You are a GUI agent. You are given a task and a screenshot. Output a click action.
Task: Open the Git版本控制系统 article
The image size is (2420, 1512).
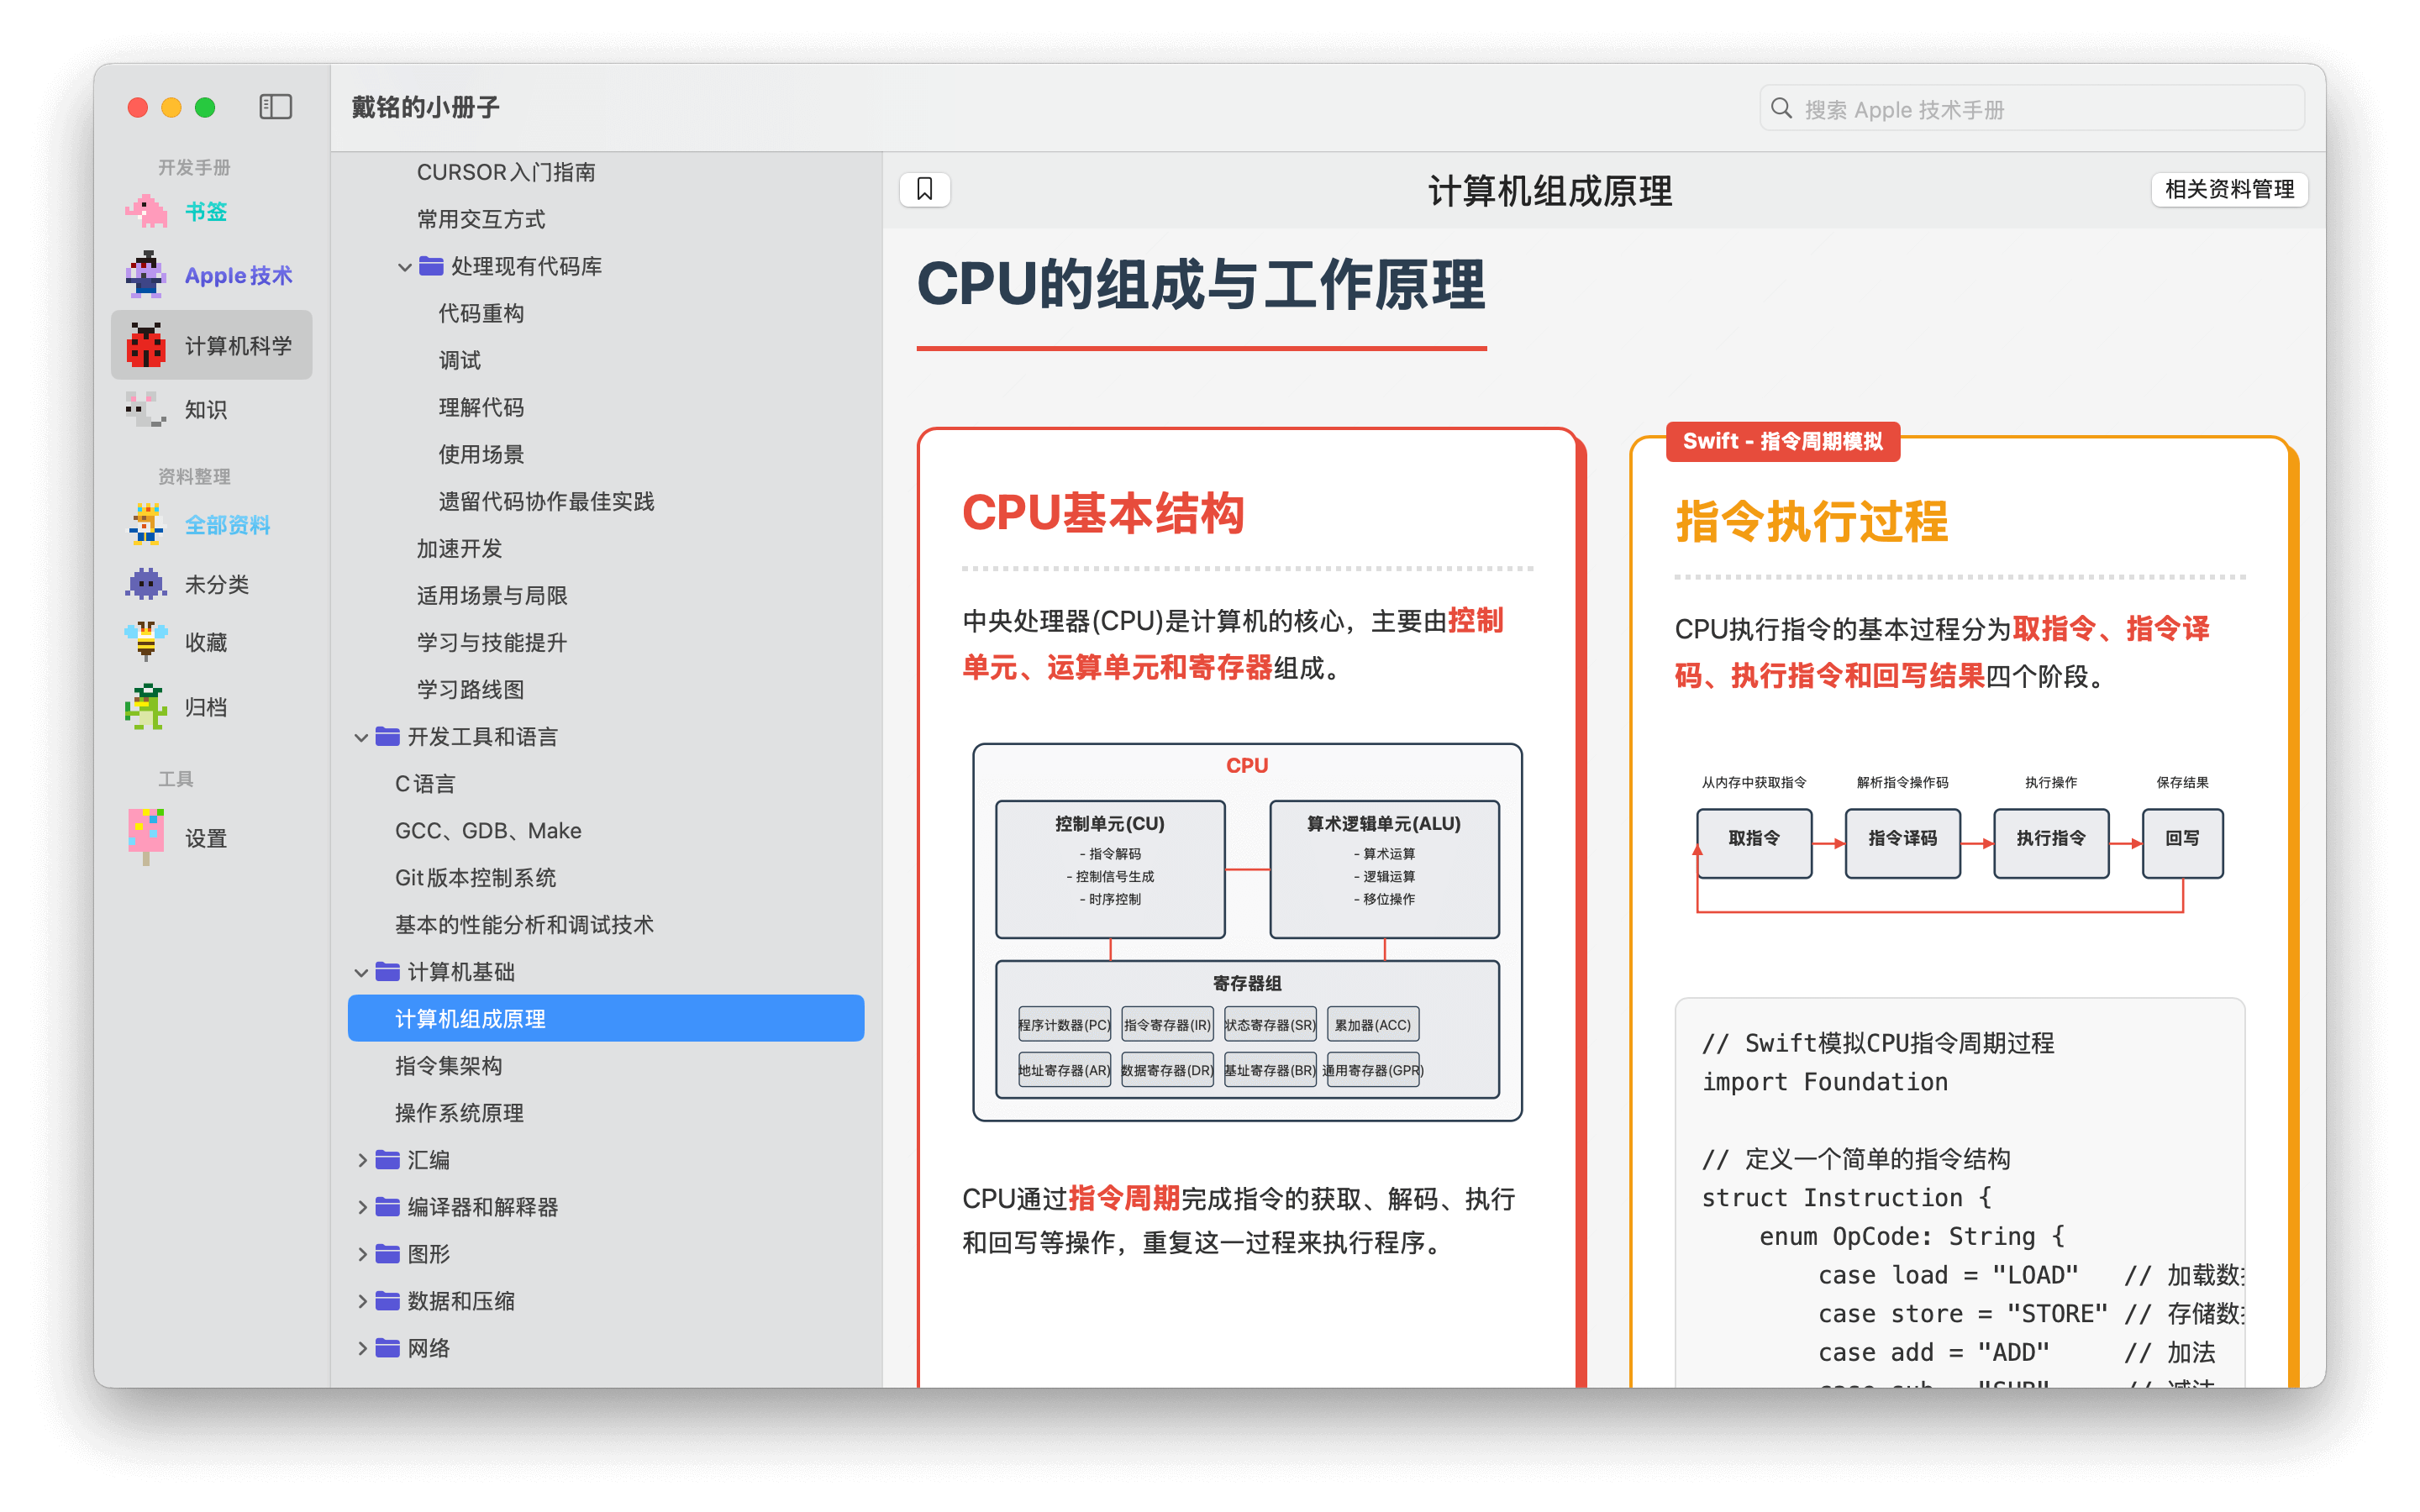tap(475, 878)
